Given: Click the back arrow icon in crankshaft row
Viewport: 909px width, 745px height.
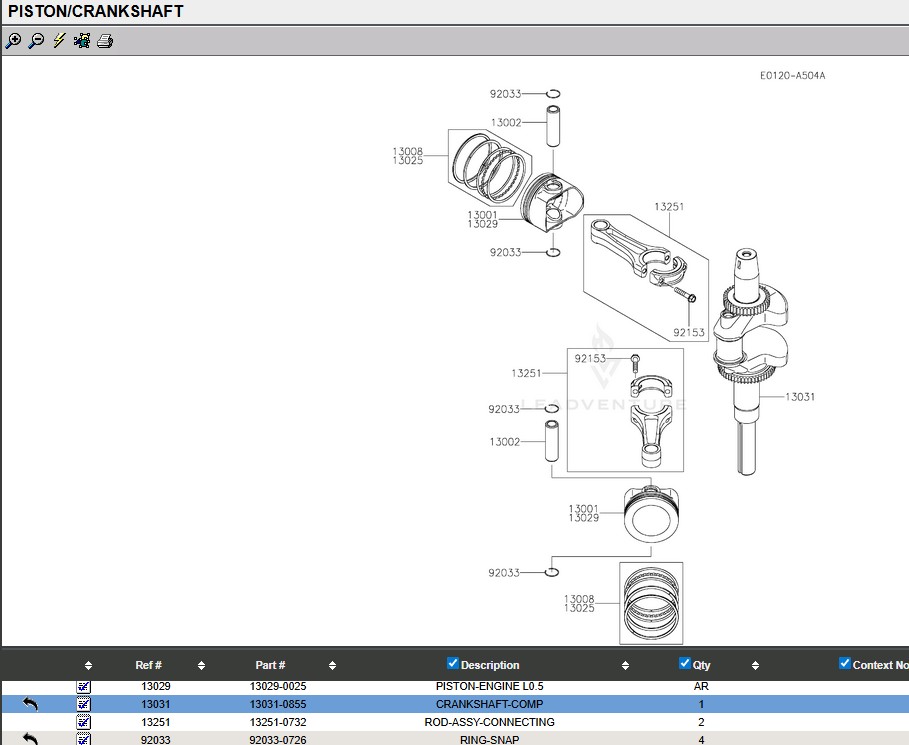Looking at the screenshot, I should 30,704.
